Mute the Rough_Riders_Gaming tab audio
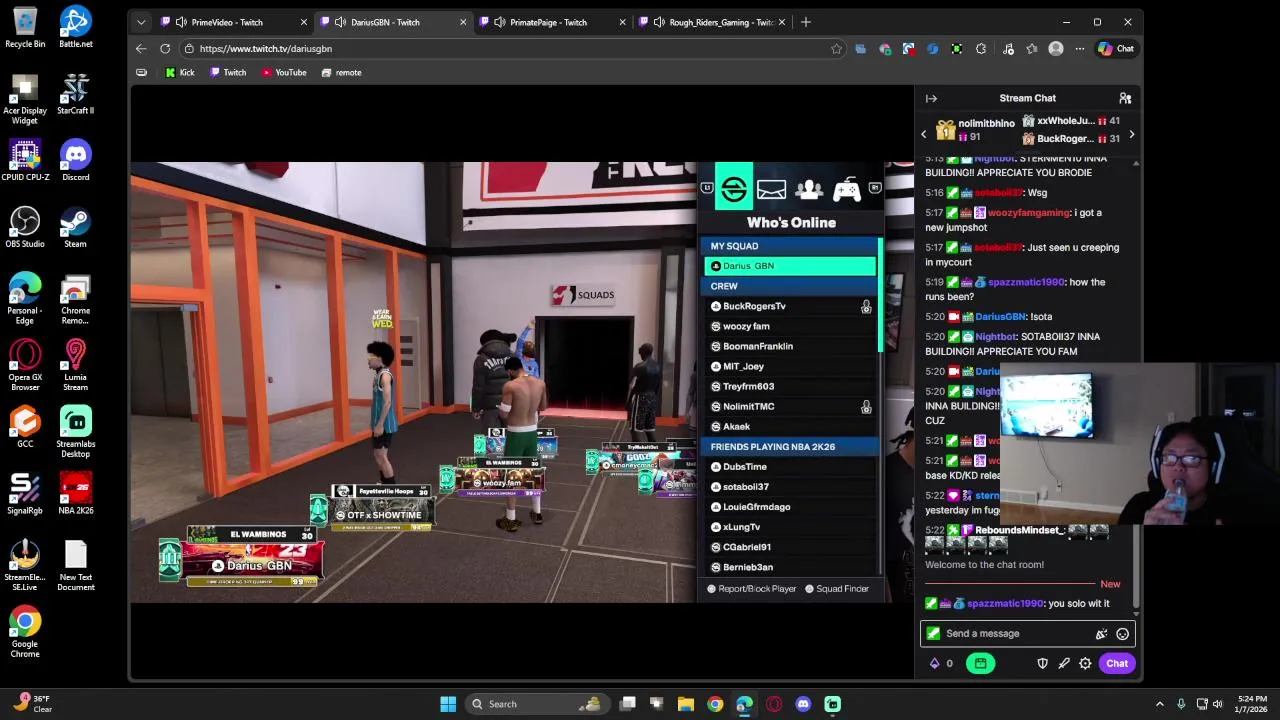1280x720 pixels. click(x=659, y=22)
